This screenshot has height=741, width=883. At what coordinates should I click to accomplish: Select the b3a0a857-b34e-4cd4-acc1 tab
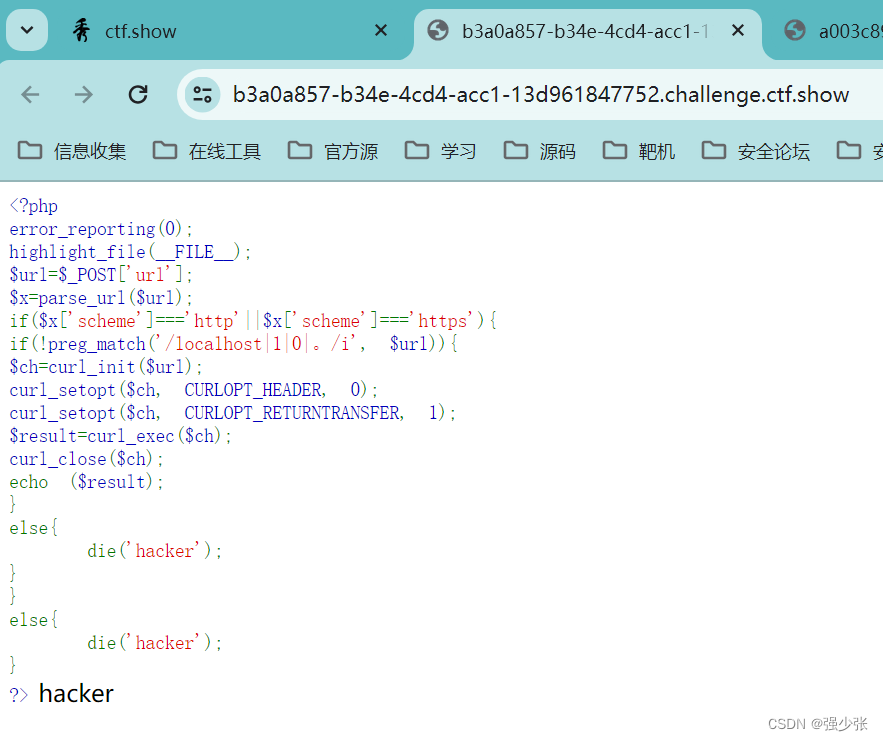[x=588, y=31]
